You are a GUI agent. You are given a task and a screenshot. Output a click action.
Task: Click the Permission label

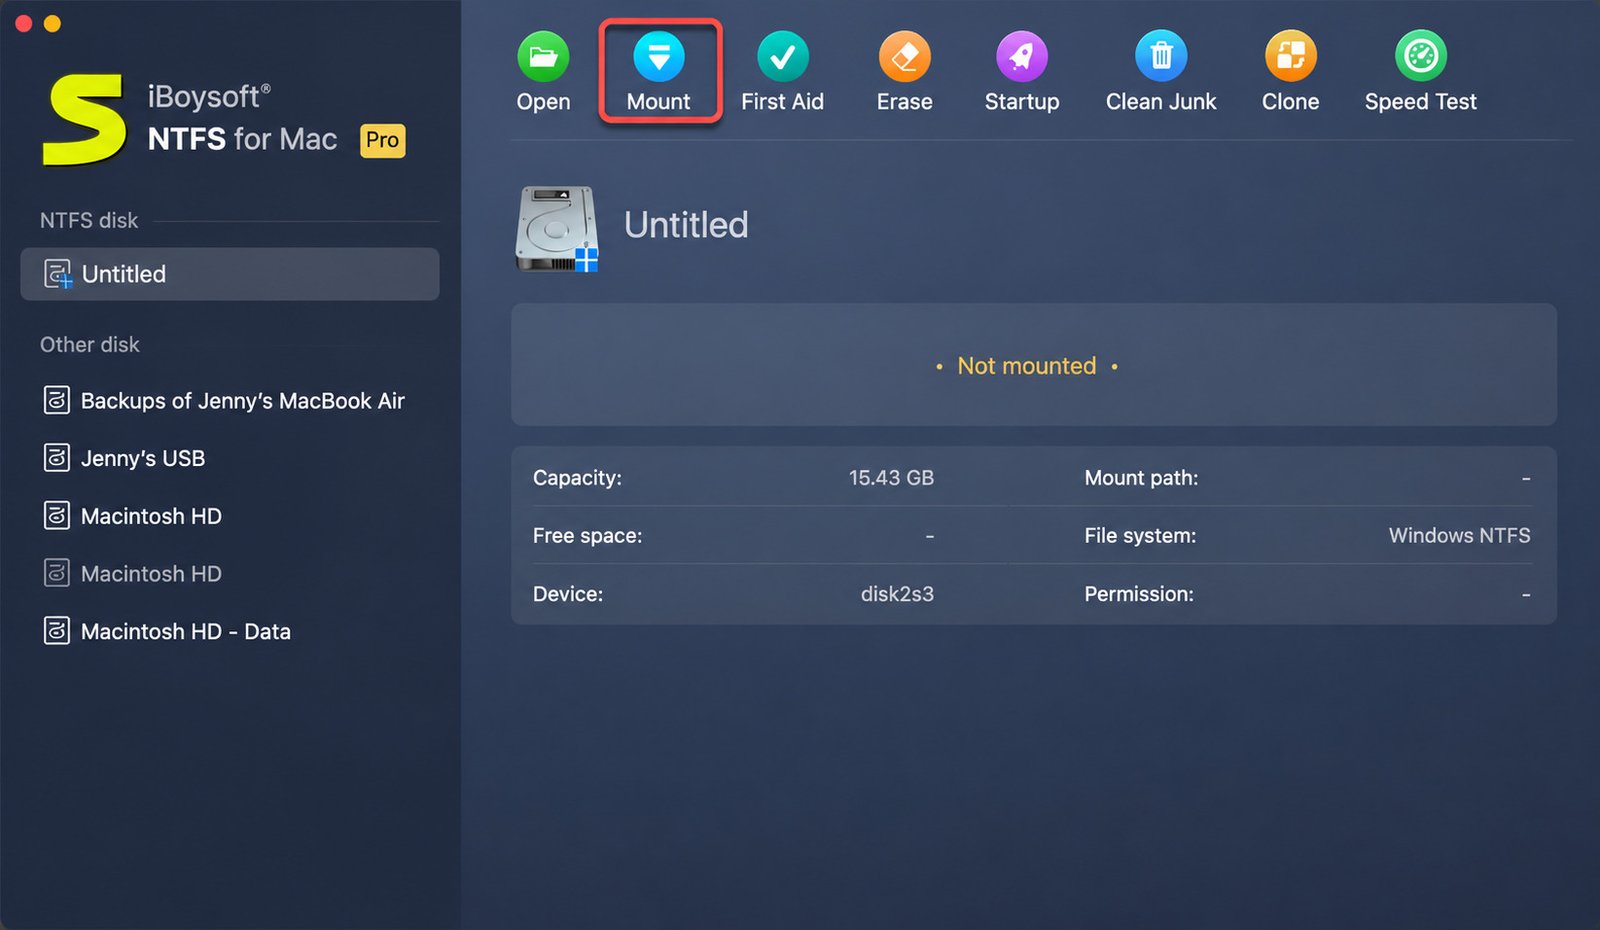coord(1139,594)
